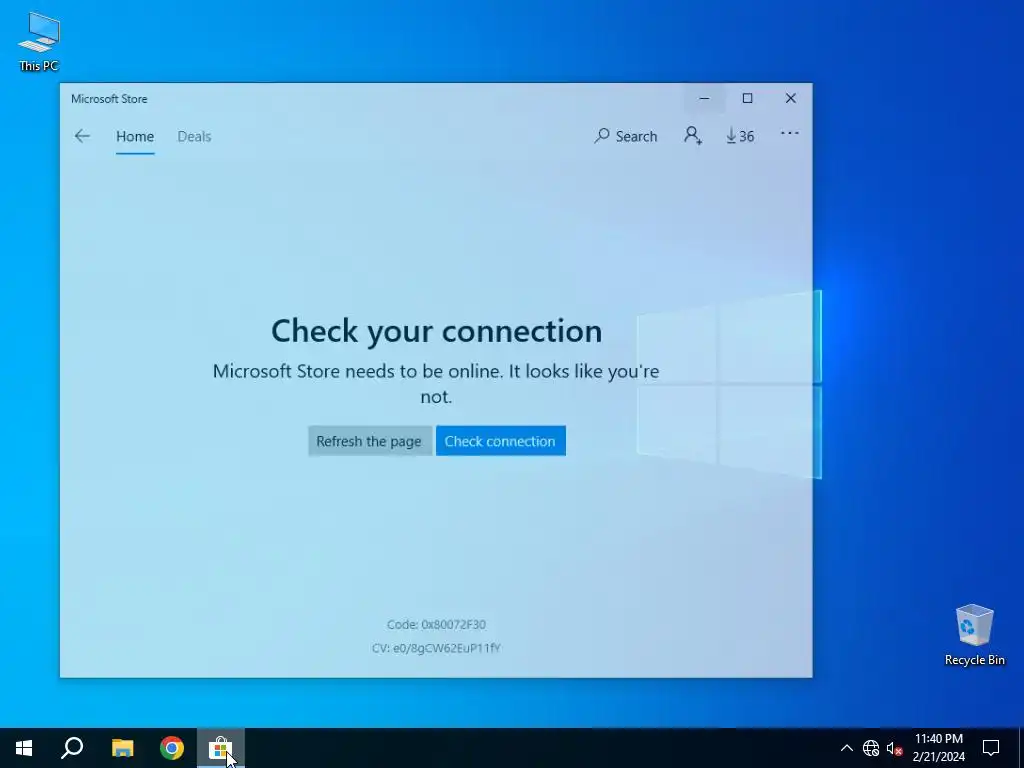The image size is (1024, 768).
Task: Open taskbar search magnifier
Action: (72, 748)
